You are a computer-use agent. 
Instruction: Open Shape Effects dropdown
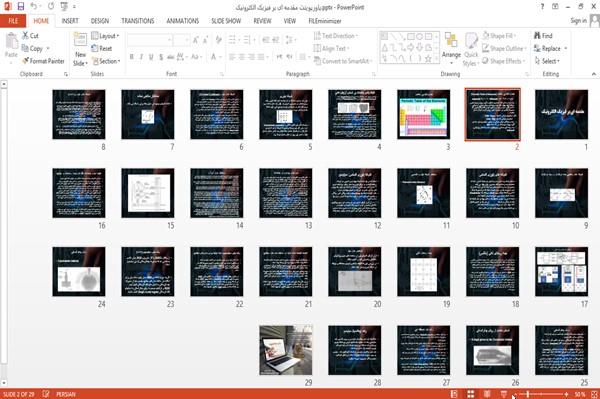(x=503, y=61)
